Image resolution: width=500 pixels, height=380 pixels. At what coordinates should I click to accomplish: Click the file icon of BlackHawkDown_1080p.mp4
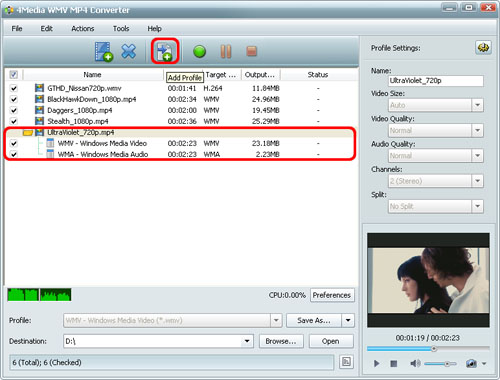(39, 99)
